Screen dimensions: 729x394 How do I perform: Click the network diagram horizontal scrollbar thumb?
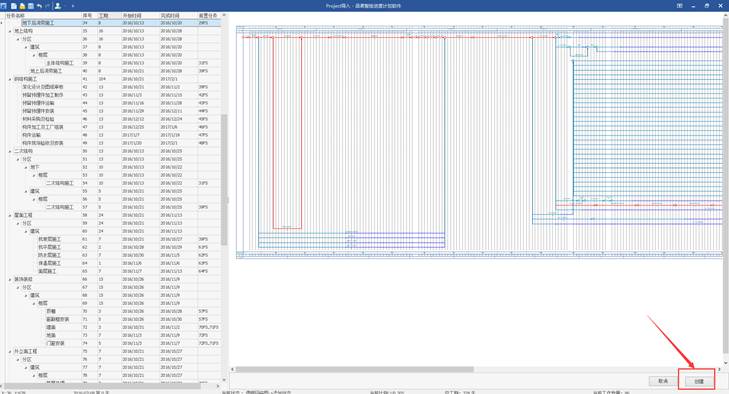pyautogui.click(x=355, y=369)
